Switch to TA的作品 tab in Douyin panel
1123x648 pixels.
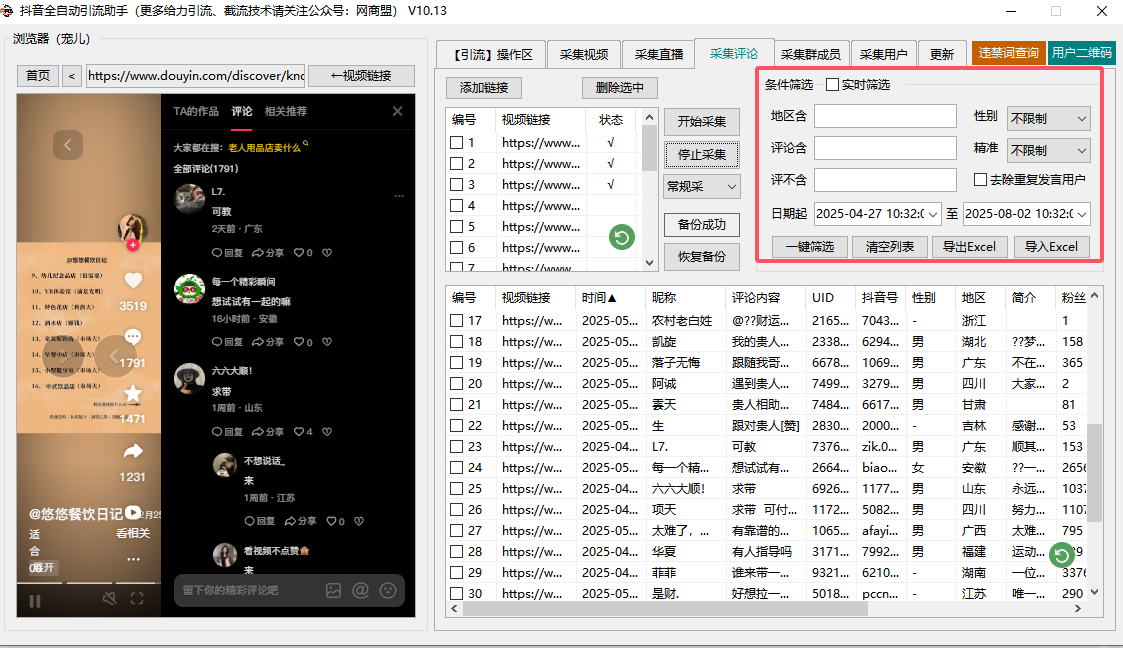point(196,111)
